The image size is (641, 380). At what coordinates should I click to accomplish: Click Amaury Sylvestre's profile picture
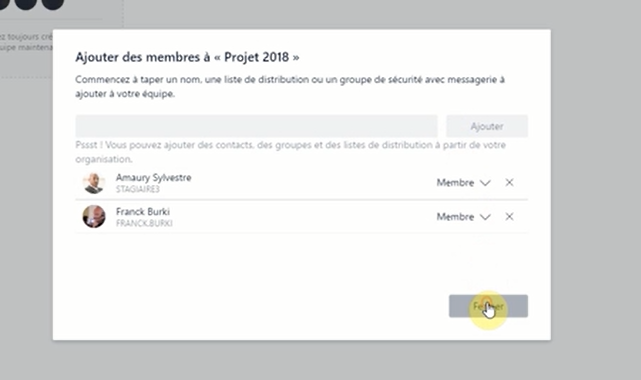point(94,183)
